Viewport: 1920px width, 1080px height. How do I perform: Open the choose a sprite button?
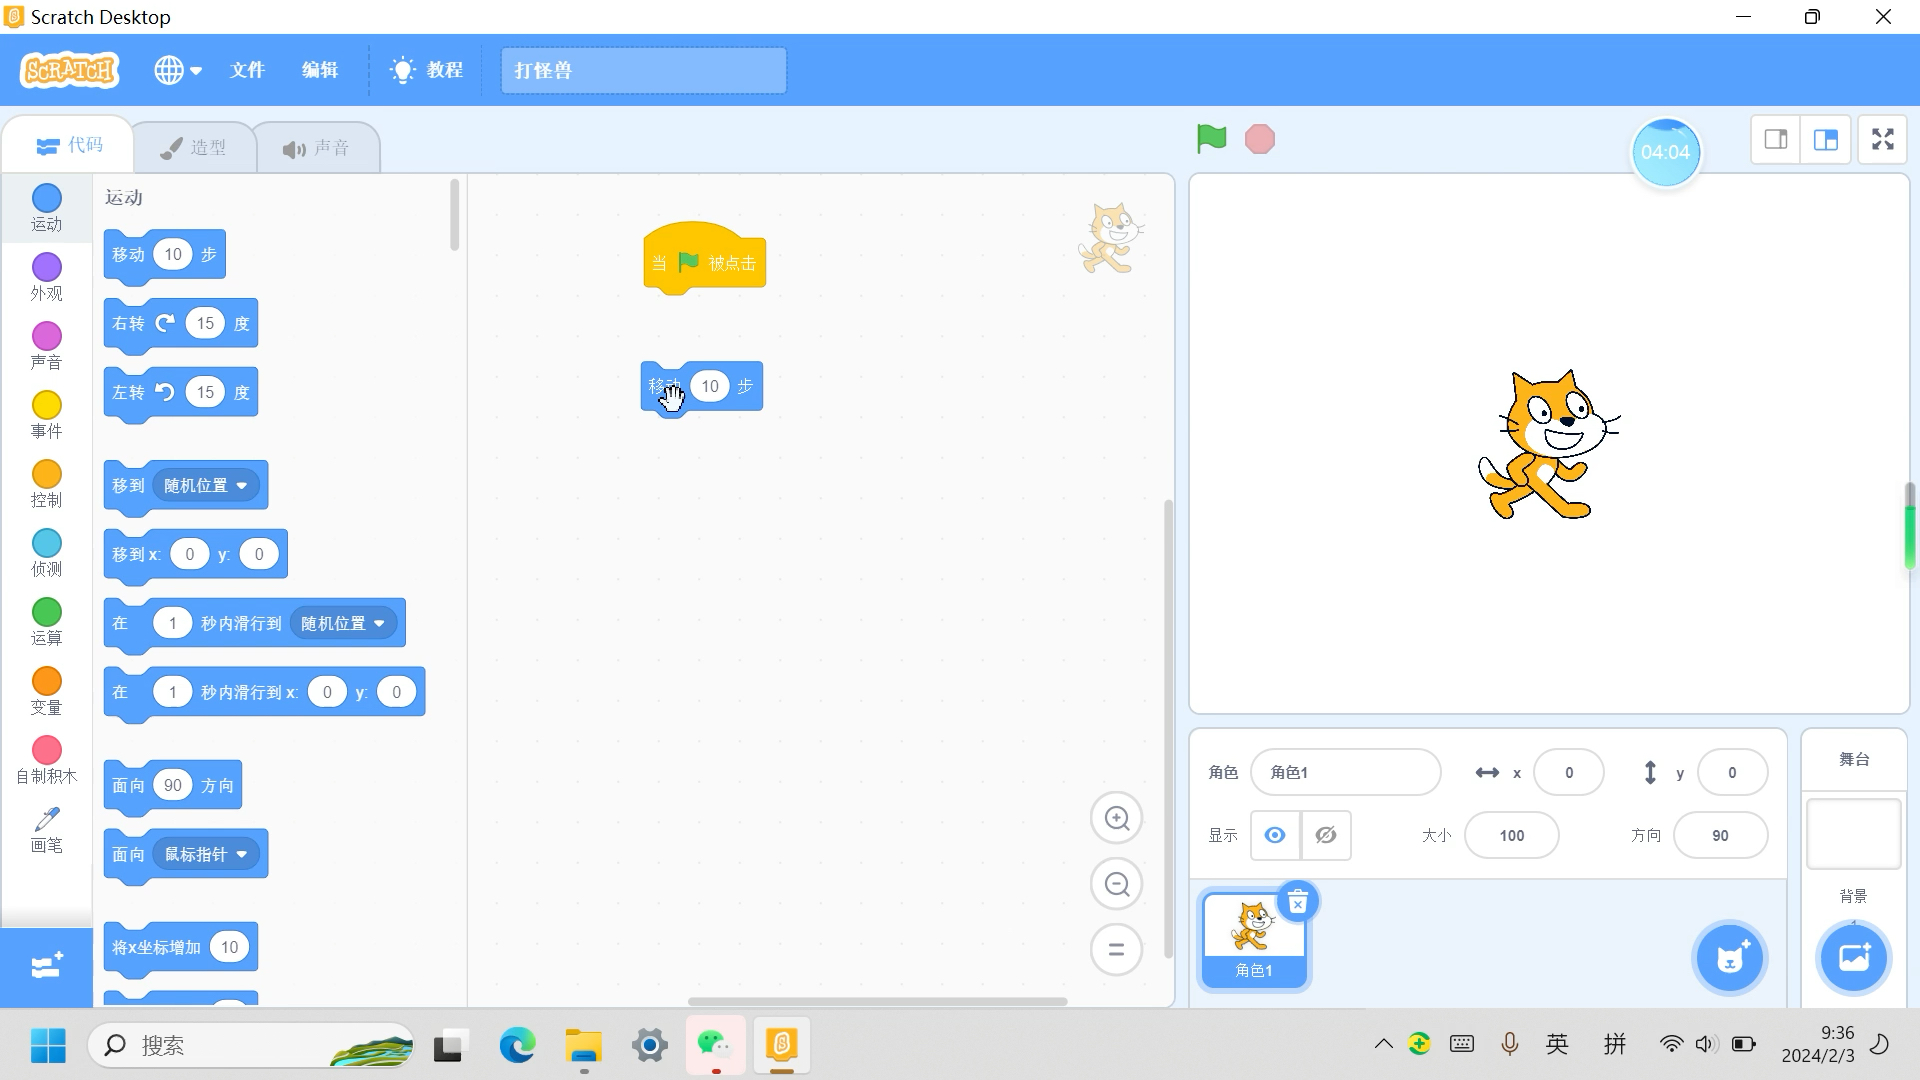pyautogui.click(x=1730, y=958)
